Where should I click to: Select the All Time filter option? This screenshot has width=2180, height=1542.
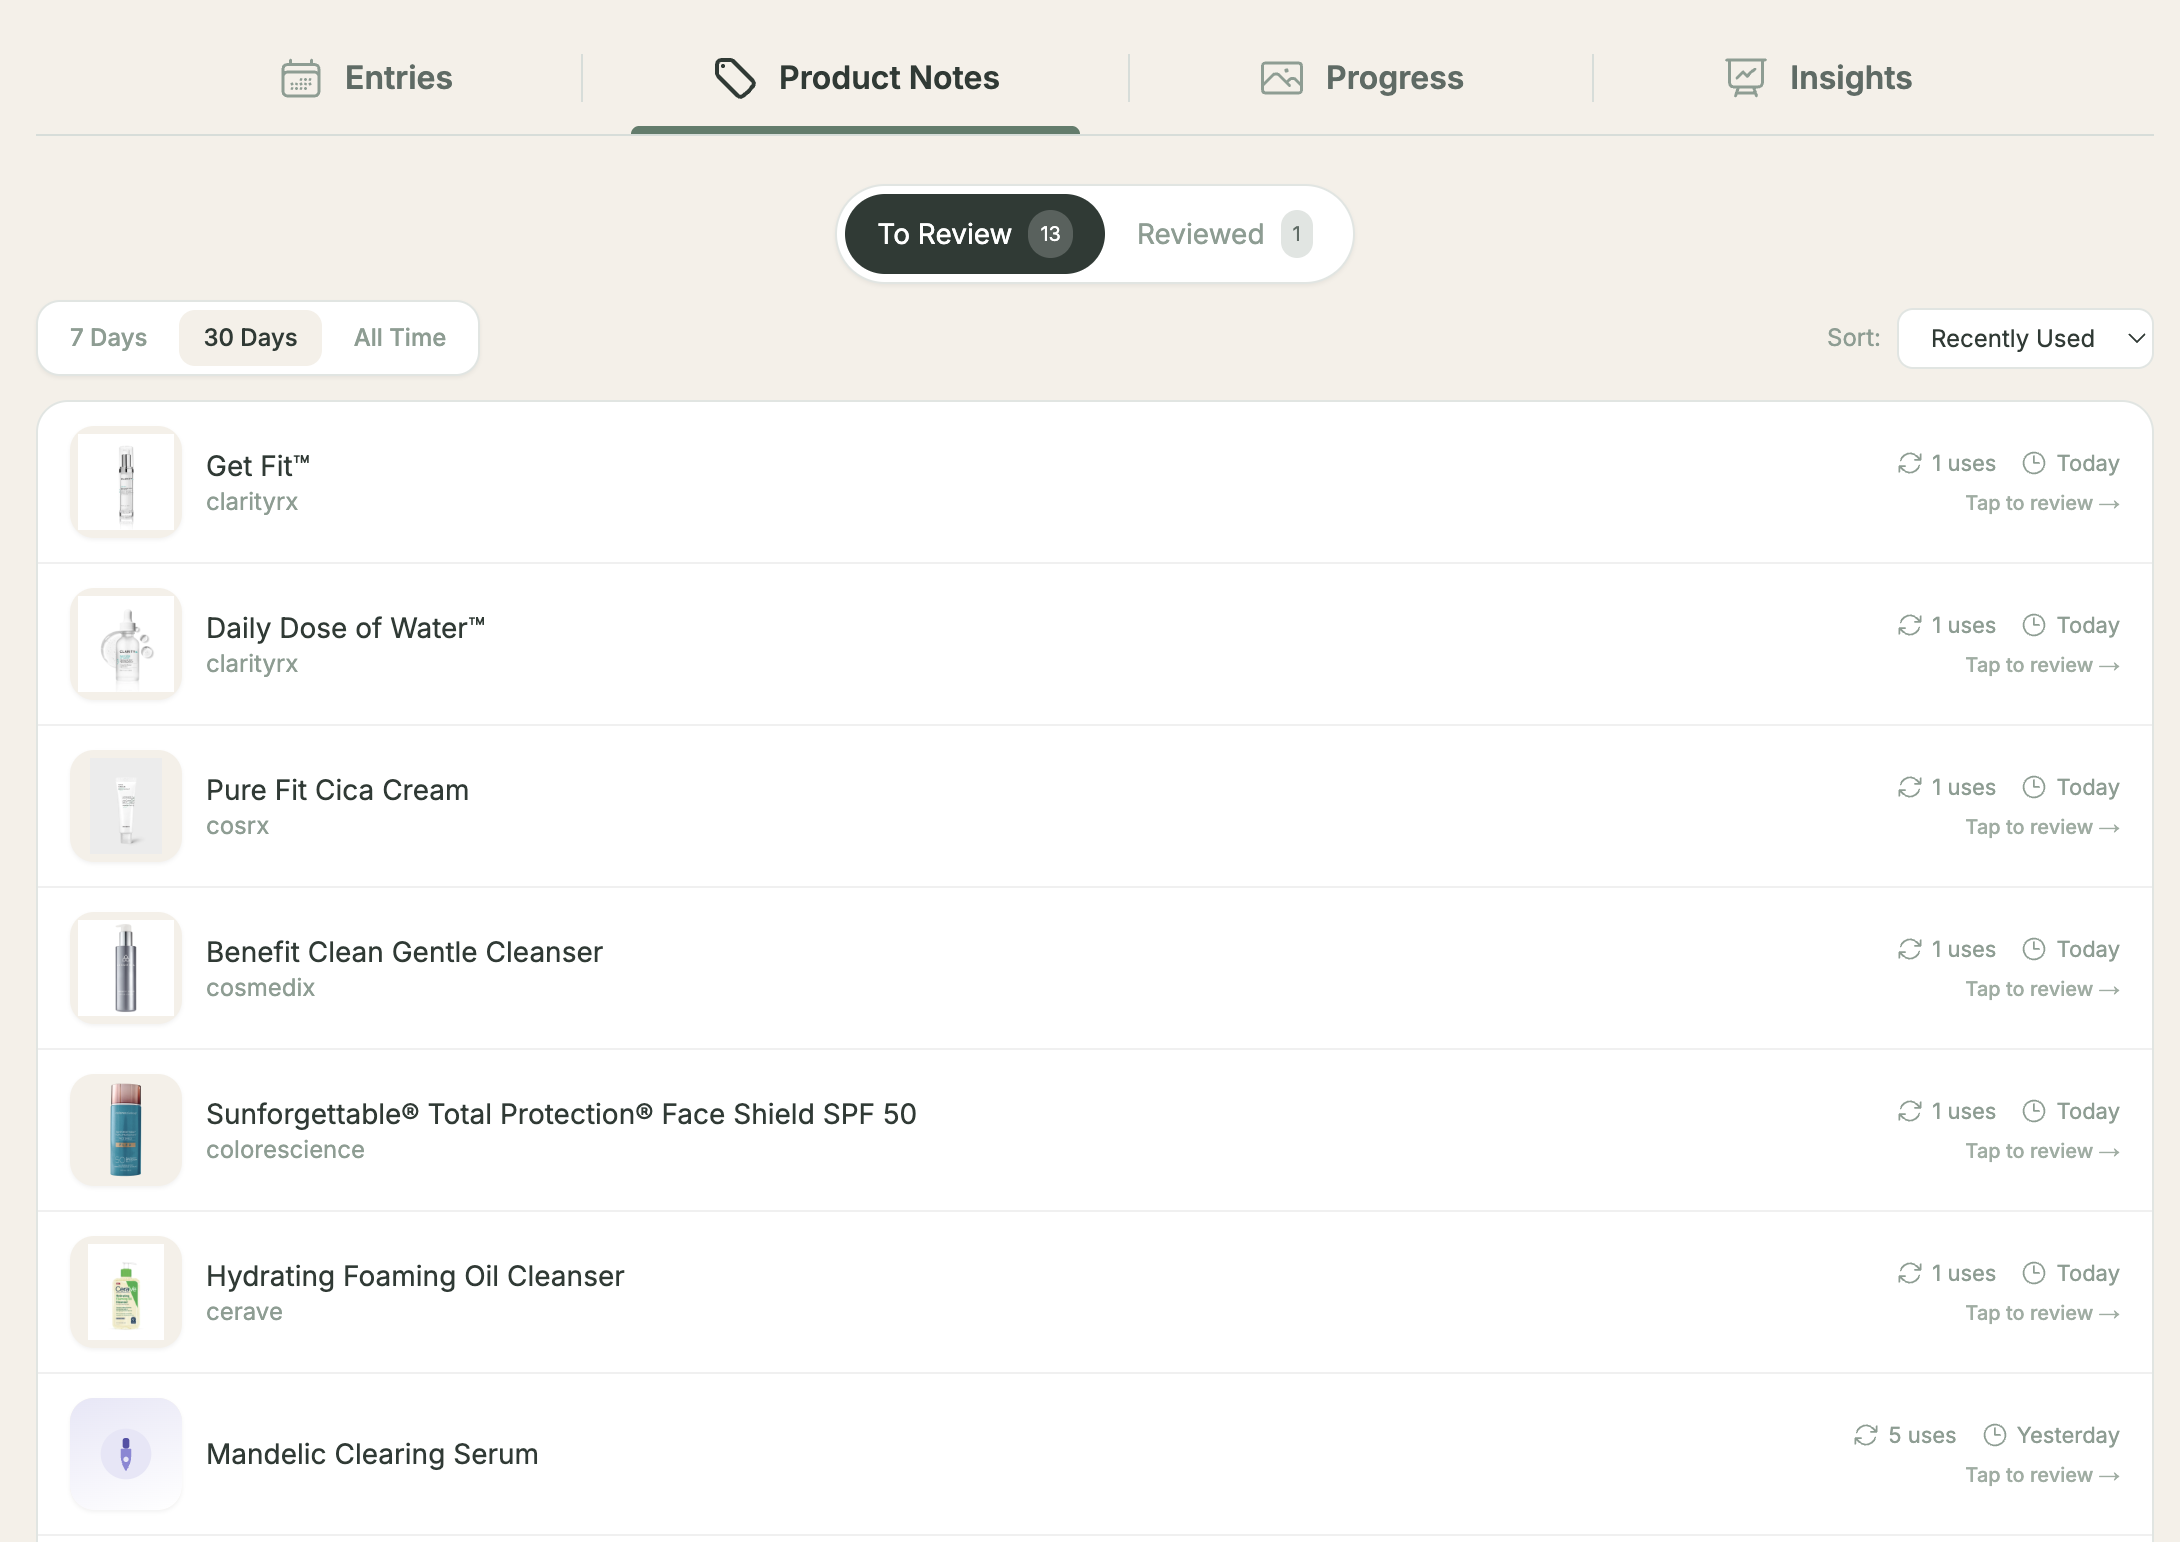tap(400, 337)
